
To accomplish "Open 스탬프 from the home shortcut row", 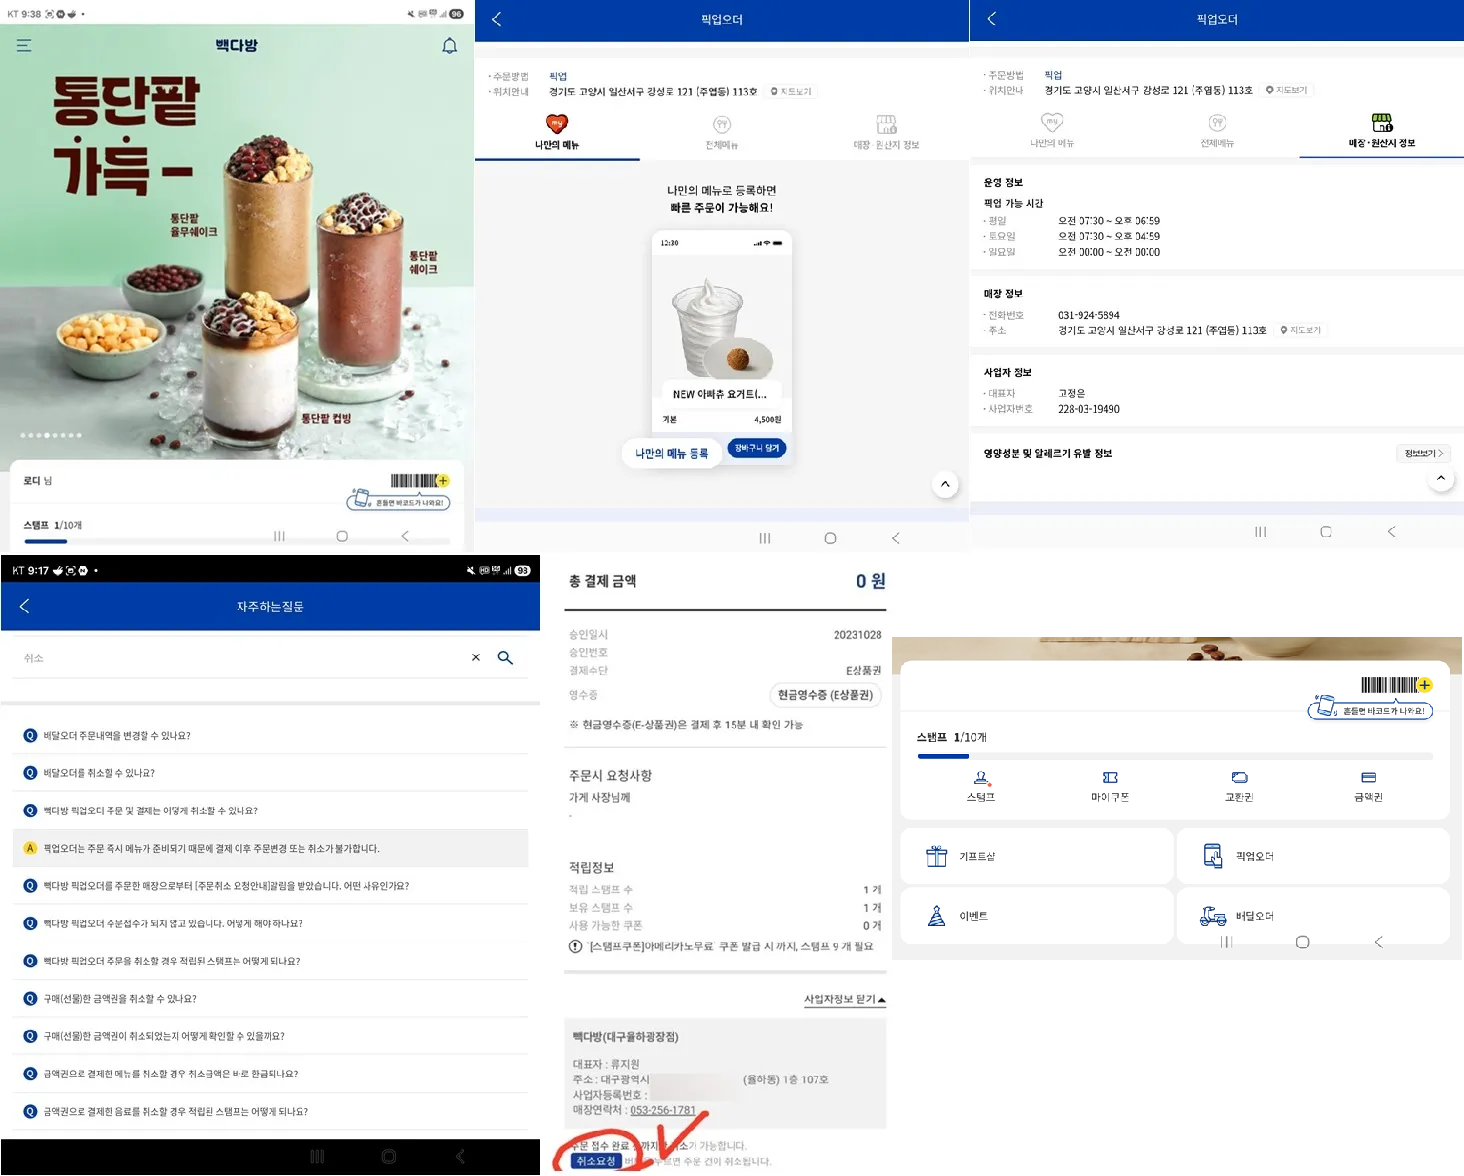I will click(981, 786).
